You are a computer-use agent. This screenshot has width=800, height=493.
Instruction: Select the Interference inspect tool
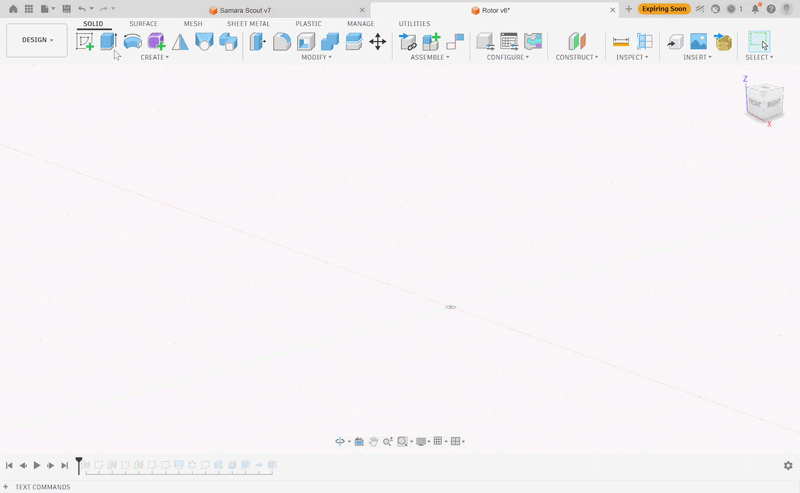click(644, 41)
